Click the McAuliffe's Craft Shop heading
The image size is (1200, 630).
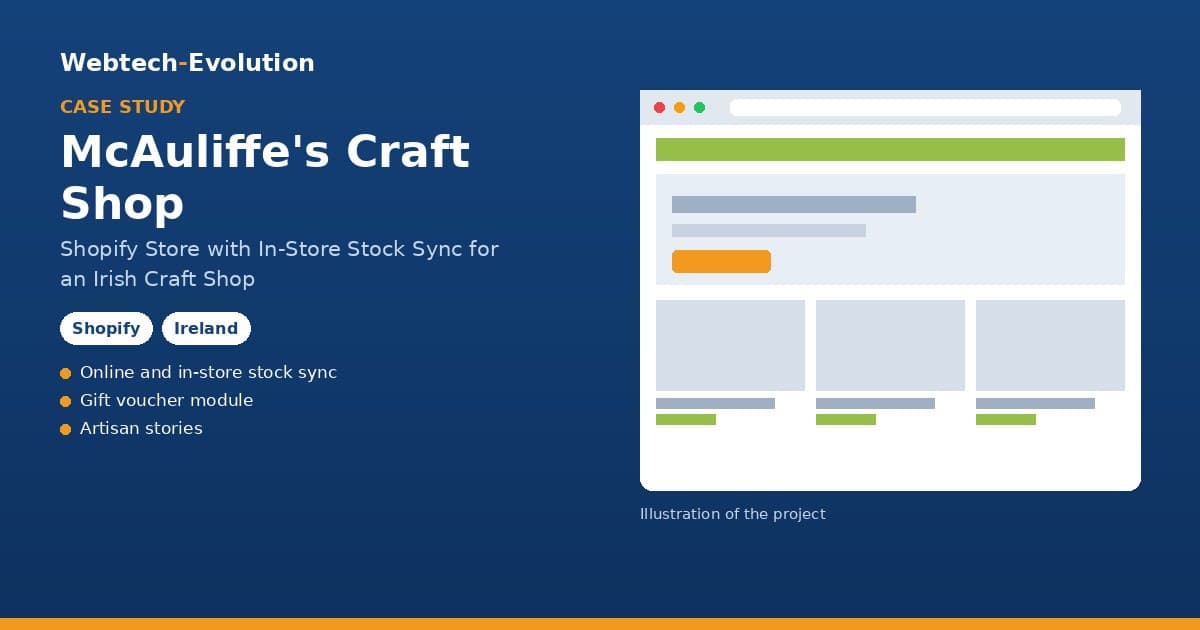coord(265,177)
